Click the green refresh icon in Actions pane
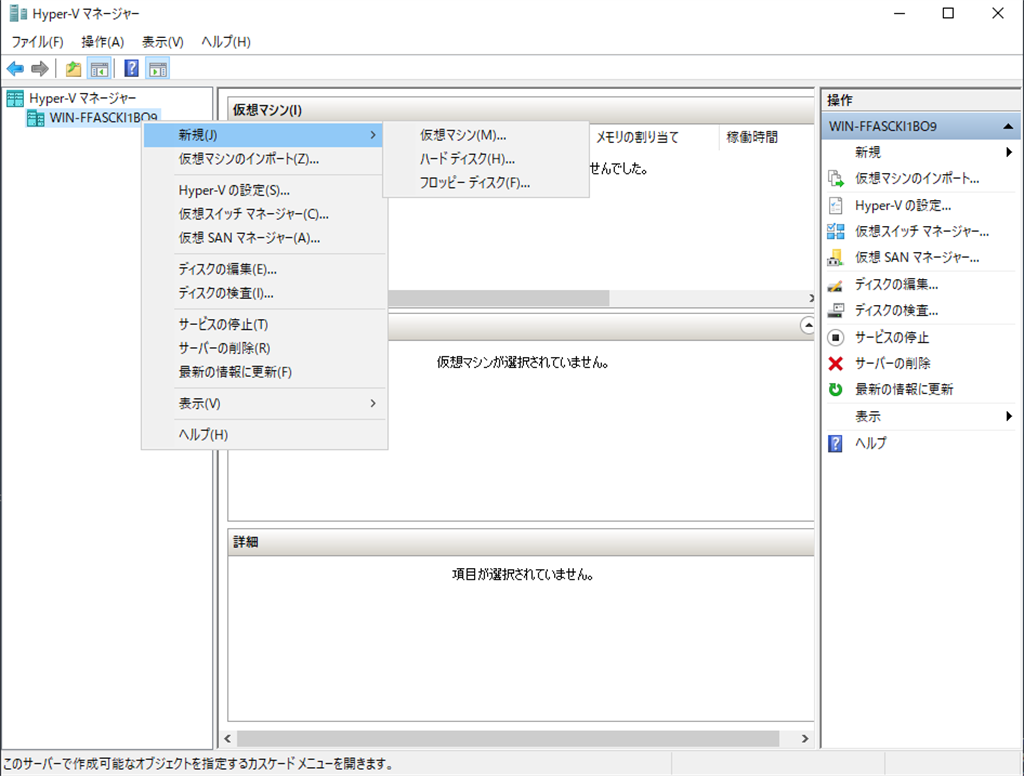 point(836,389)
